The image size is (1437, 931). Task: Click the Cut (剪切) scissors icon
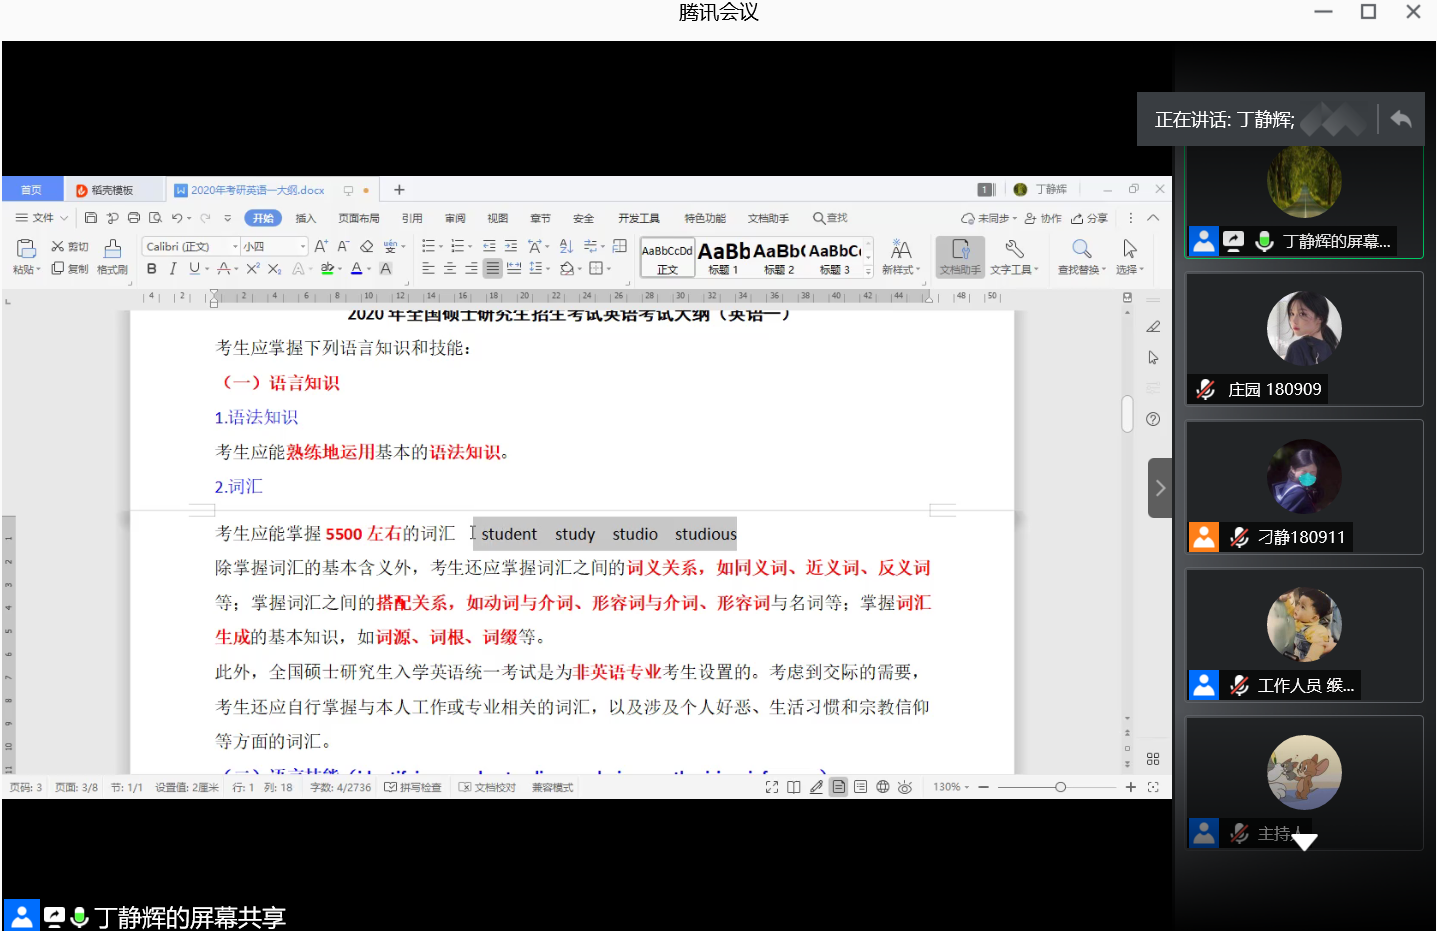pyautogui.click(x=58, y=246)
